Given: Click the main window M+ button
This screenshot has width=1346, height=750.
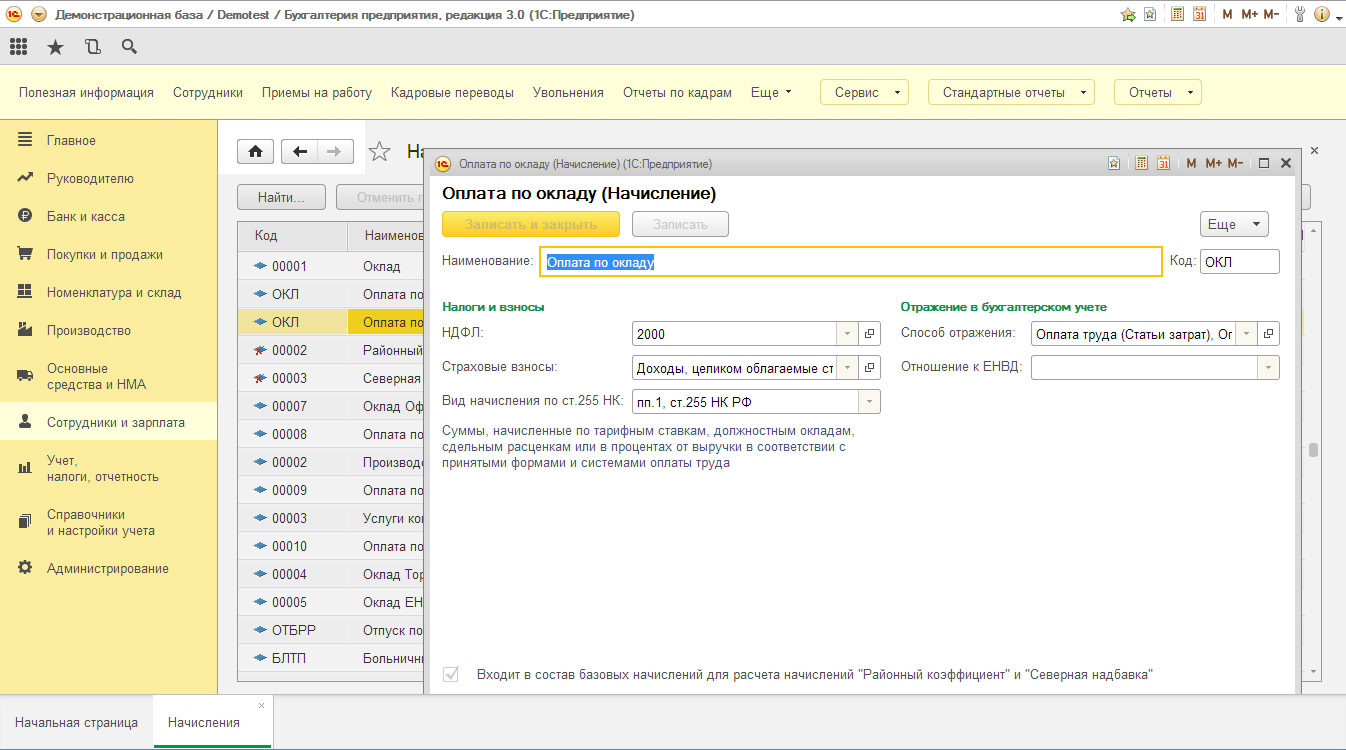Looking at the screenshot, I should [x=1249, y=14].
